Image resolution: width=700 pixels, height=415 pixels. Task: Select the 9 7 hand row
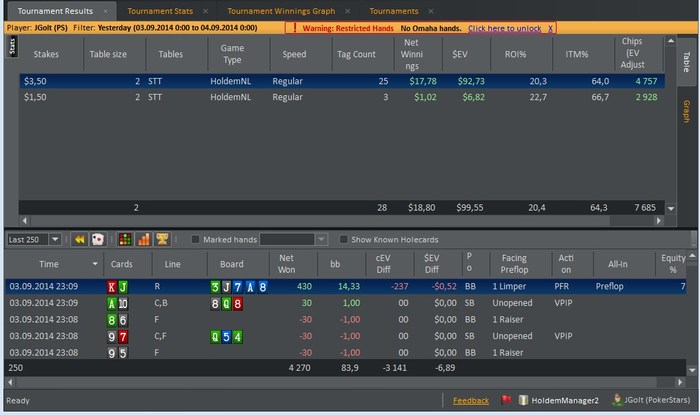tap(346, 336)
